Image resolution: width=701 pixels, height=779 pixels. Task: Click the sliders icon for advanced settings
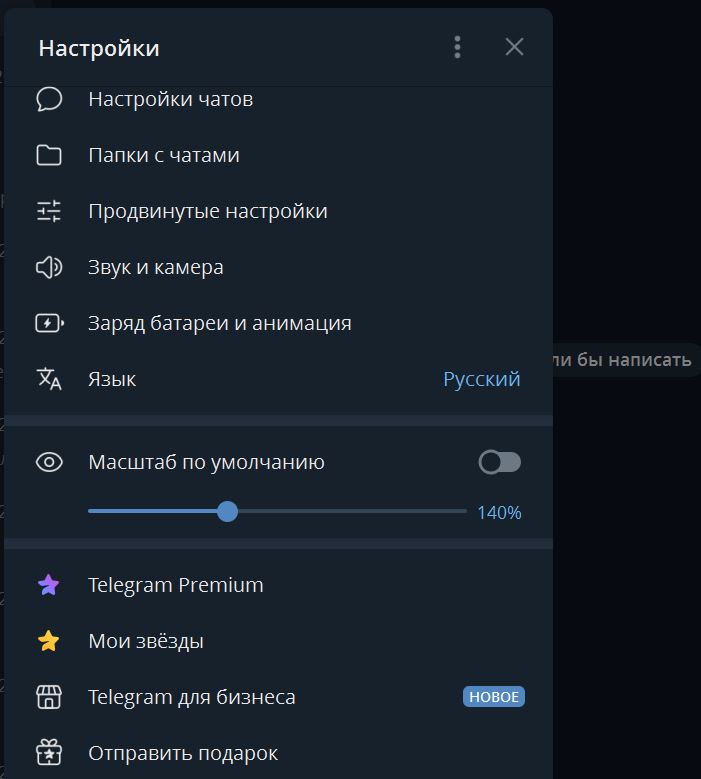pos(49,211)
